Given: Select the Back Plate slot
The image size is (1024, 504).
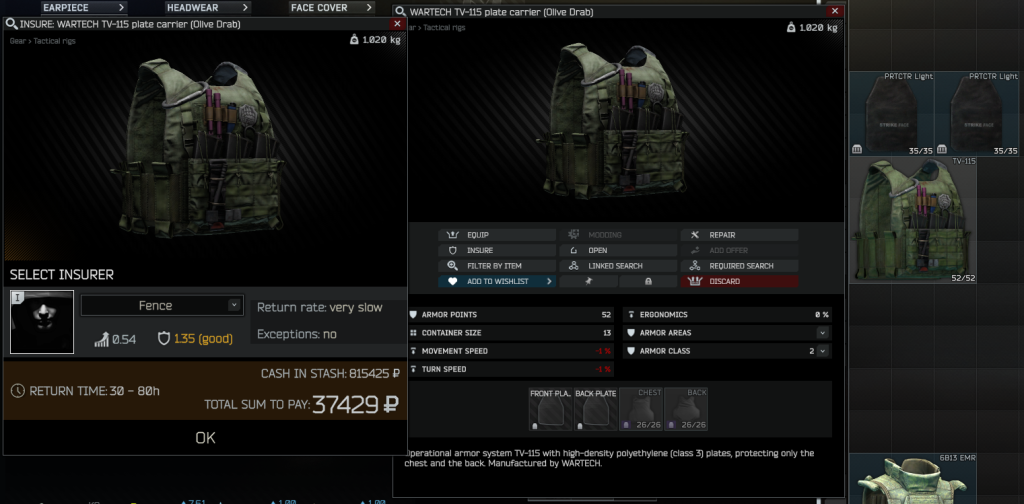Looking at the screenshot, I should [x=596, y=409].
